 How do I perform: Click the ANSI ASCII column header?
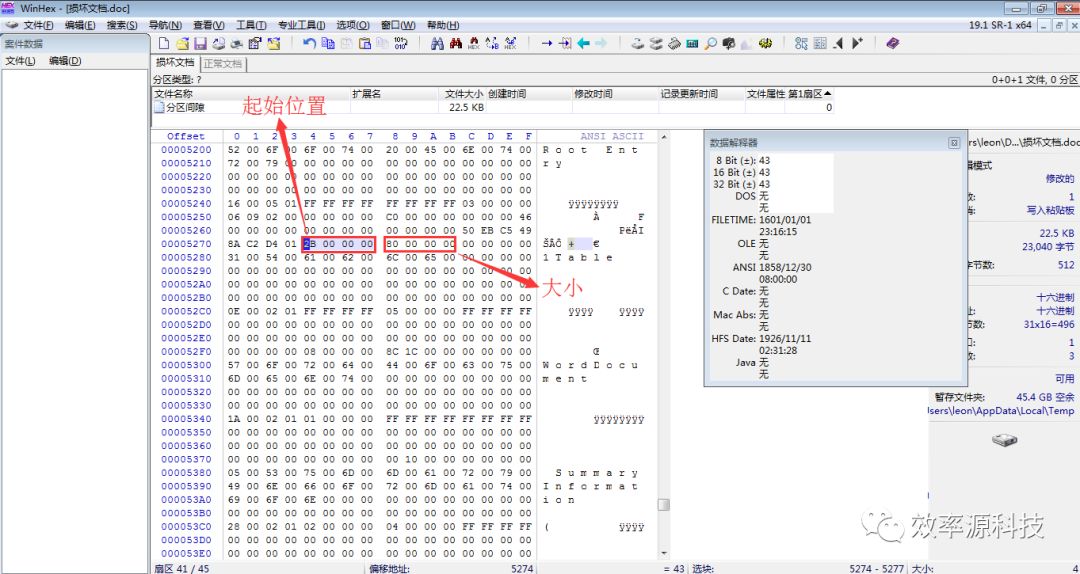pos(612,136)
